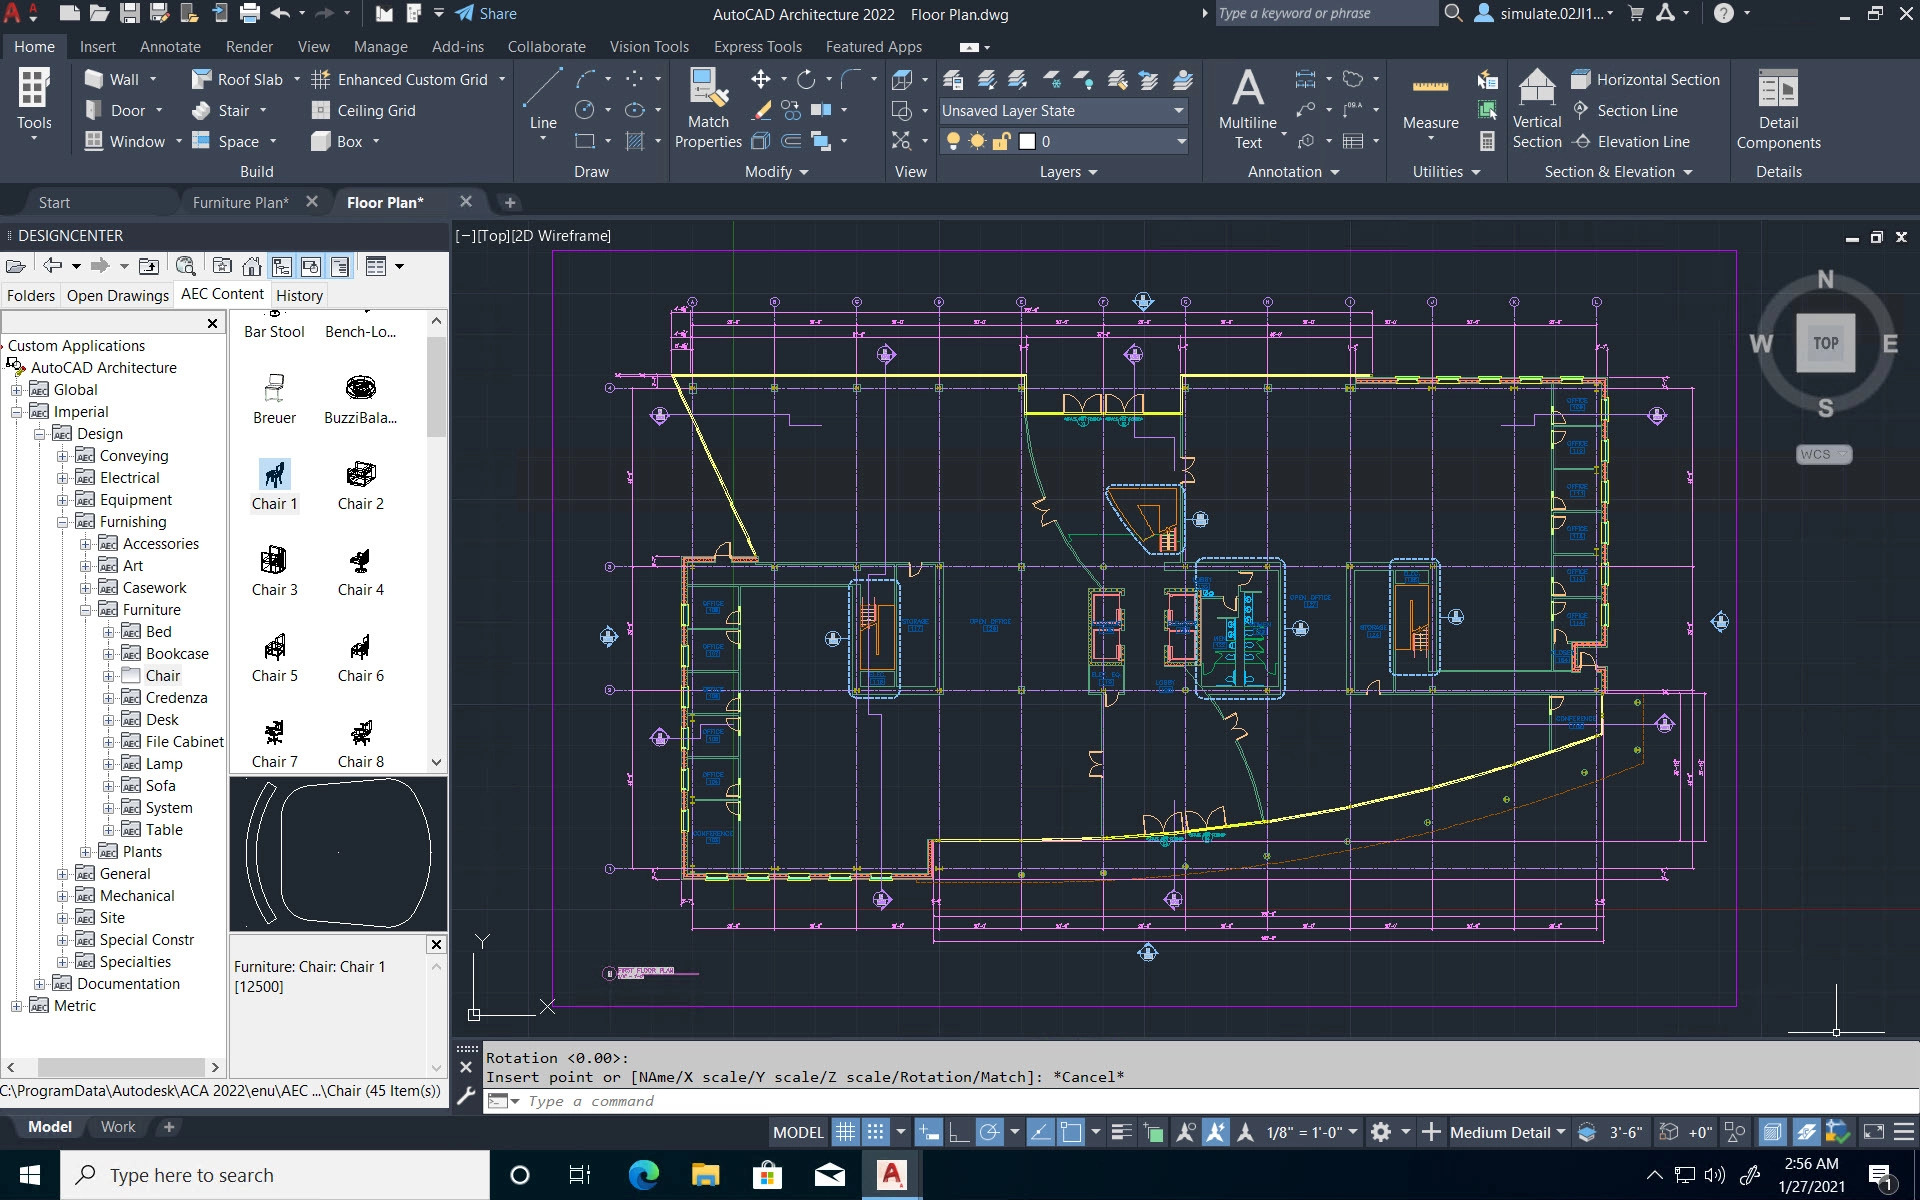The height and width of the screenshot is (1200, 1920).
Task: Toggle grid display in the status bar
Action: pyautogui.click(x=844, y=1131)
